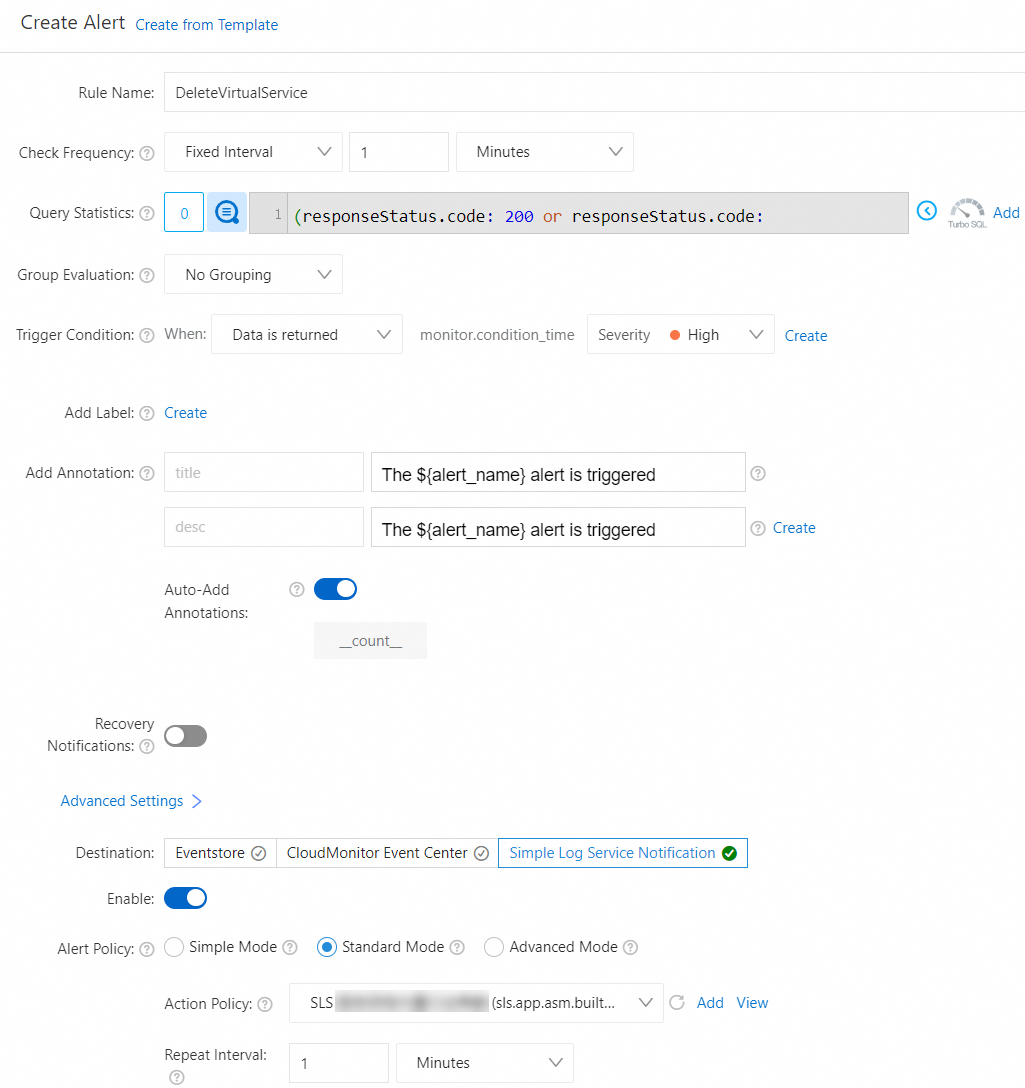The height and width of the screenshot is (1088, 1025).
Task: Focus Check Frequency interval value field
Action: pyautogui.click(x=399, y=152)
